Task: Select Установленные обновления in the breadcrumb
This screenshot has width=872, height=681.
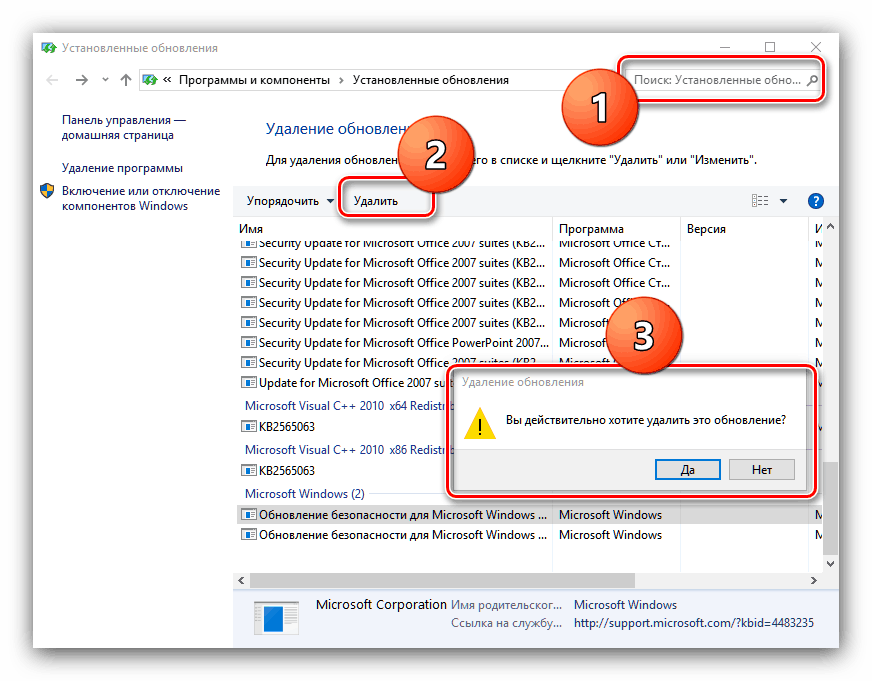Action: click(x=430, y=80)
